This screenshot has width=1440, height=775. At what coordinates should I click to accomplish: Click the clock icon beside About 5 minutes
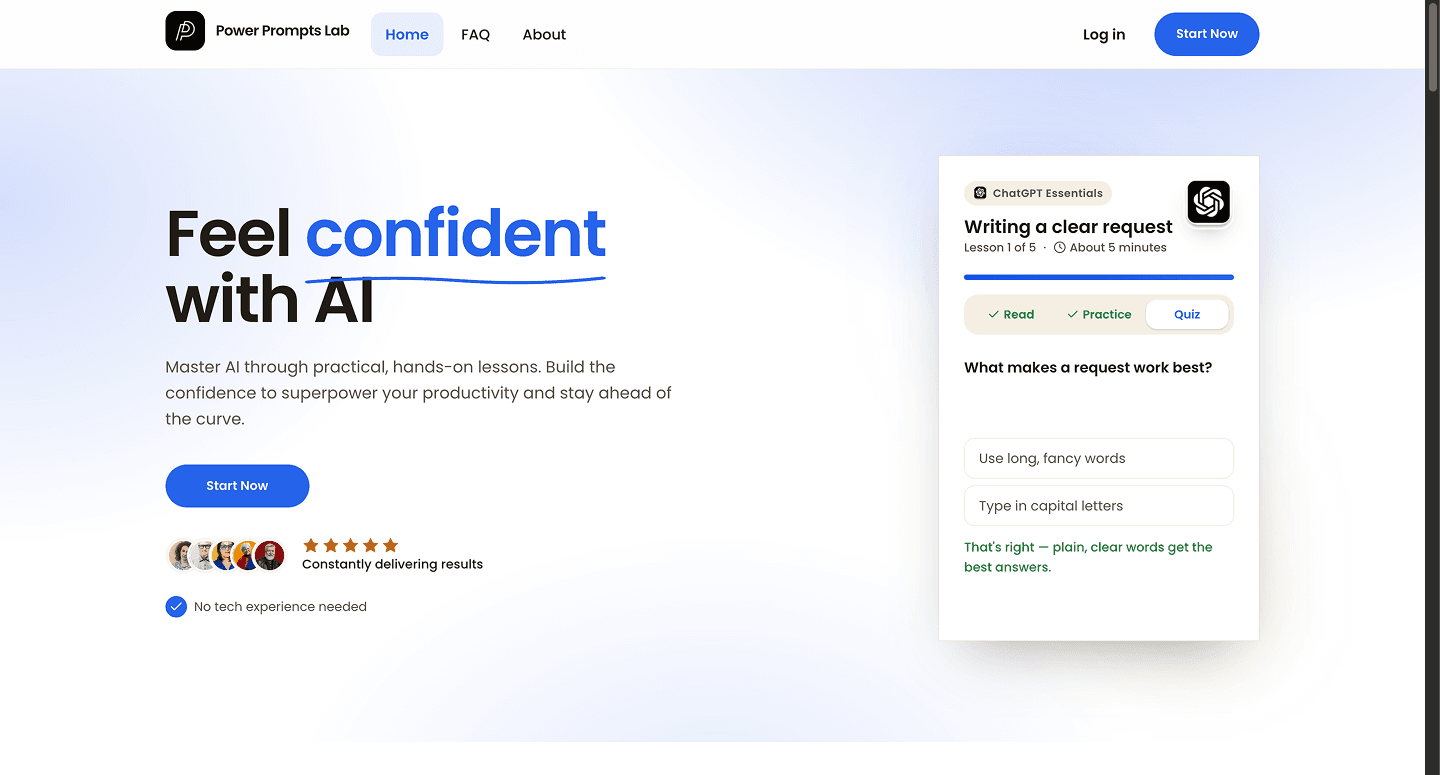(1060, 248)
